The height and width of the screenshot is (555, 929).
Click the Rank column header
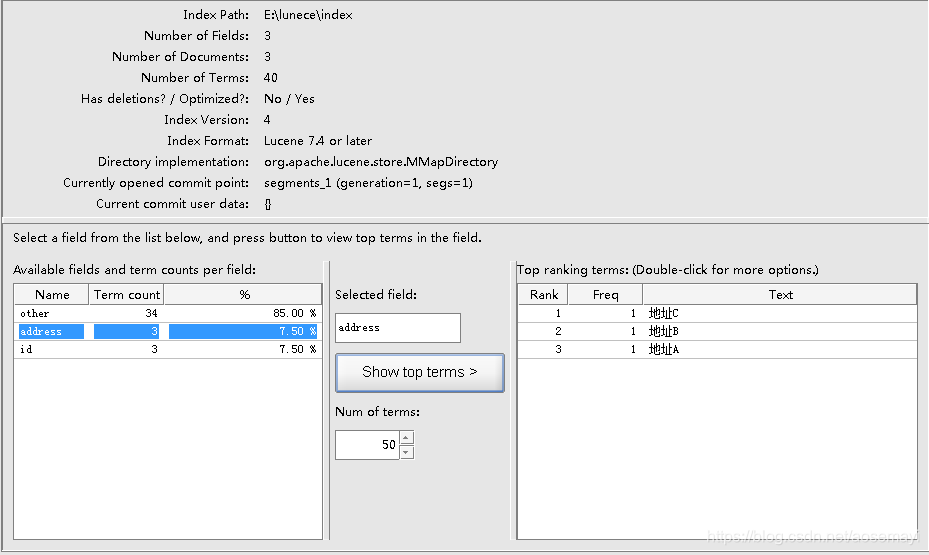[543, 294]
